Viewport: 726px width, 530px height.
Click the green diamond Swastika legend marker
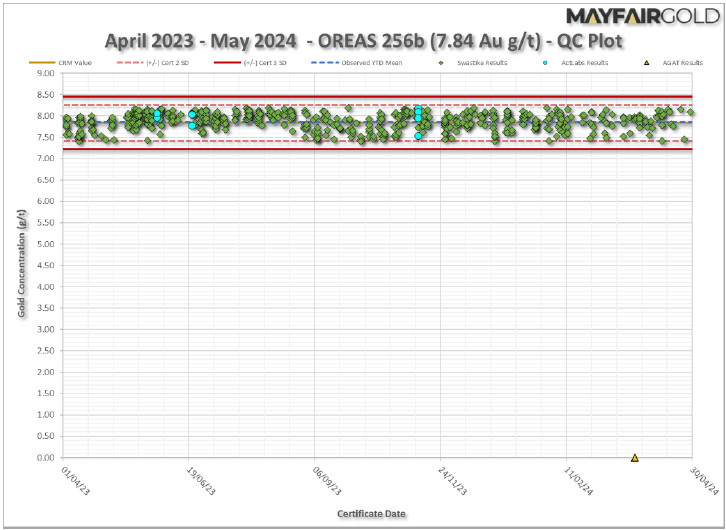coord(441,62)
